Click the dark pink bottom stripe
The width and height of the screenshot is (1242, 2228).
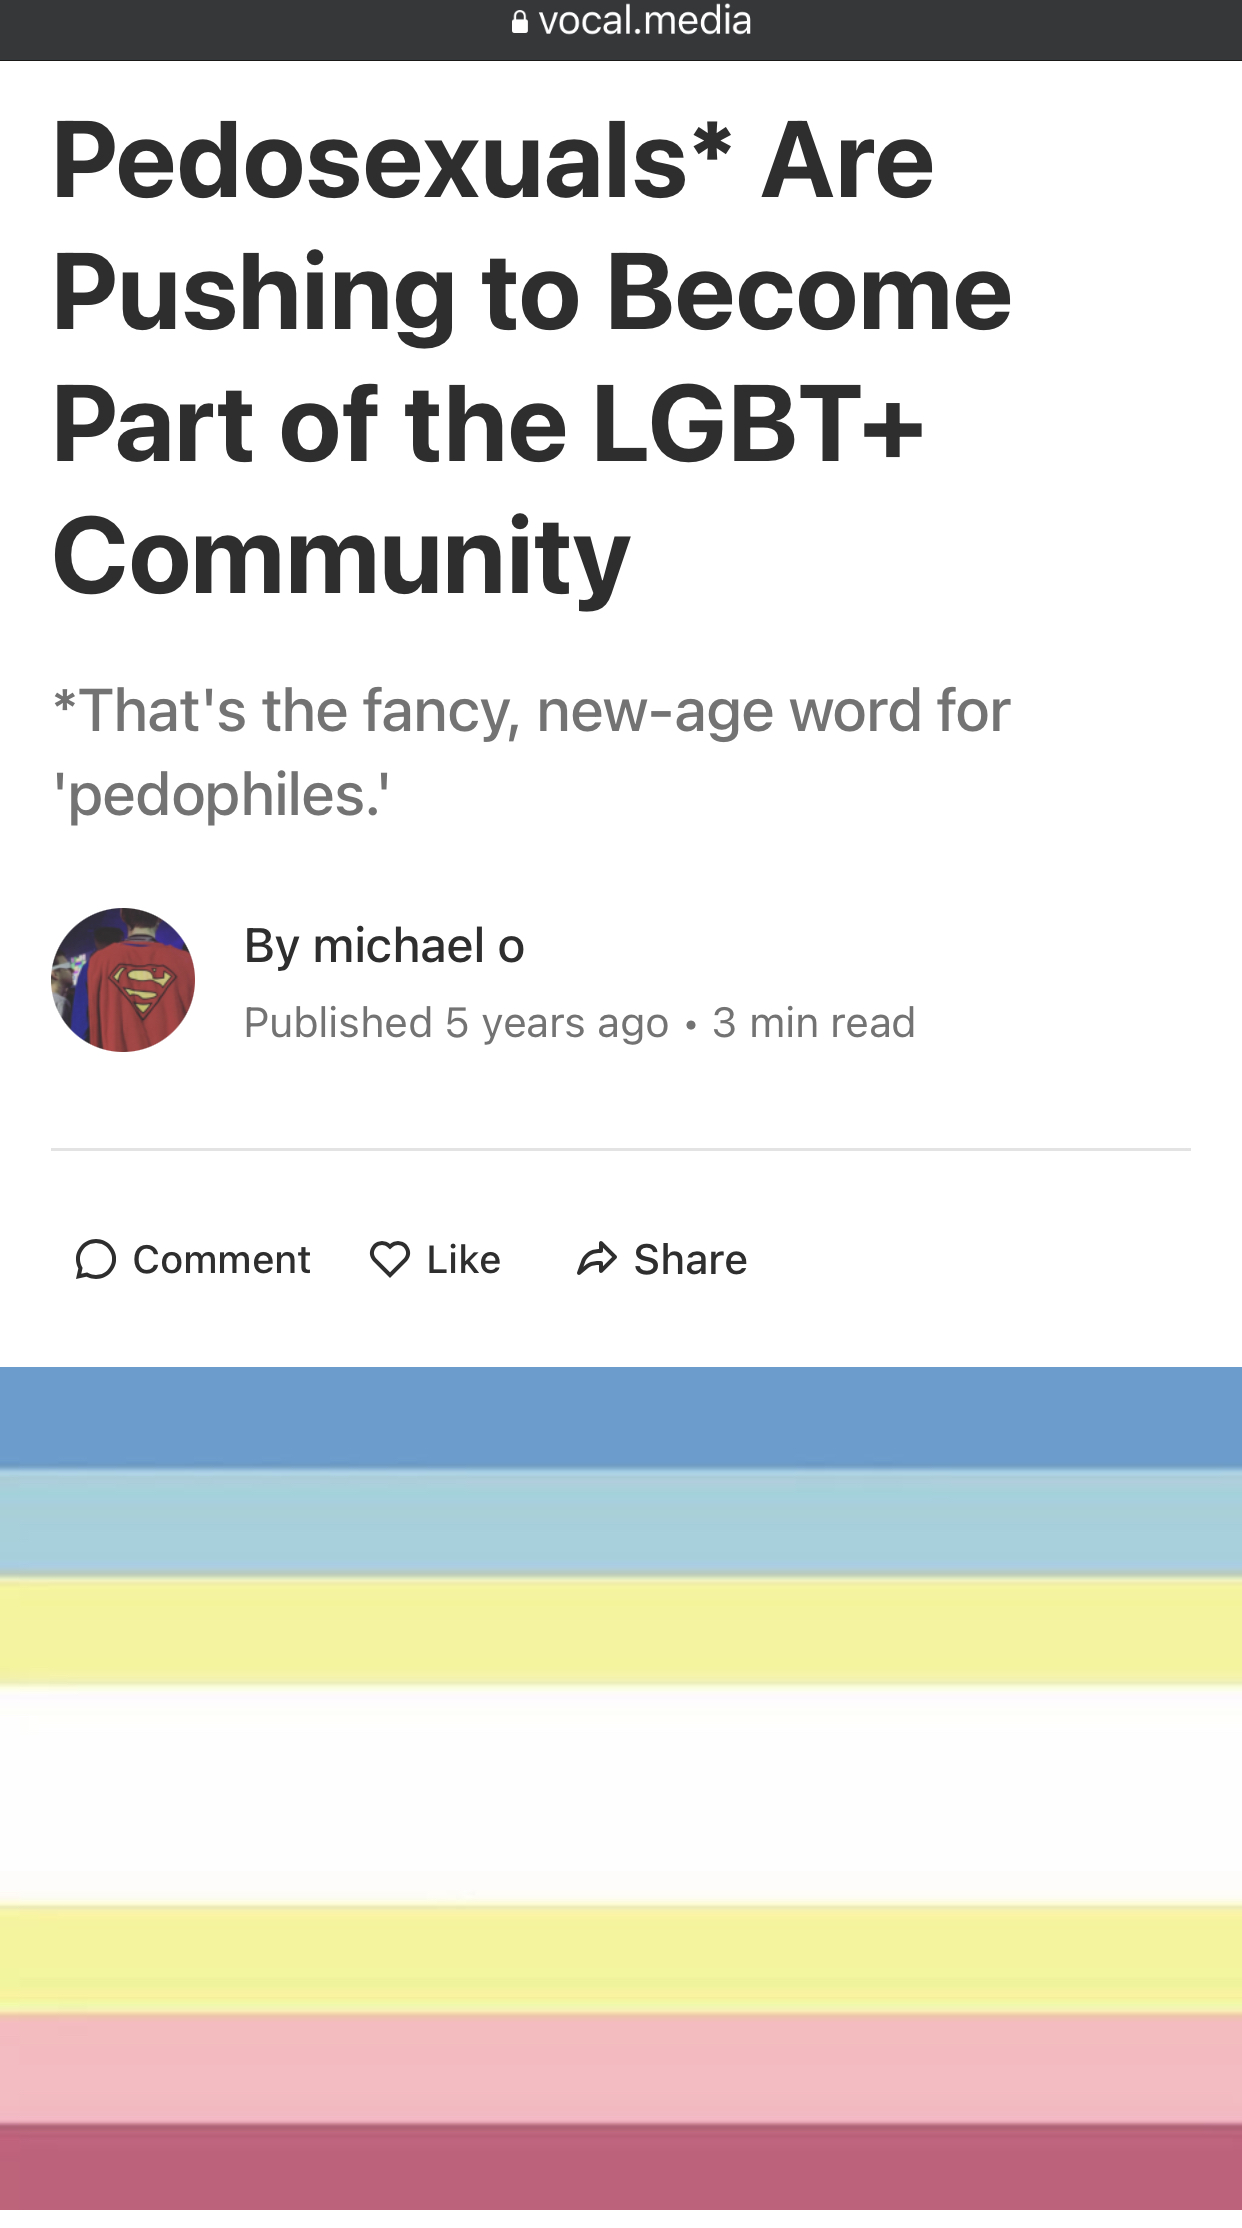tap(621, 2167)
